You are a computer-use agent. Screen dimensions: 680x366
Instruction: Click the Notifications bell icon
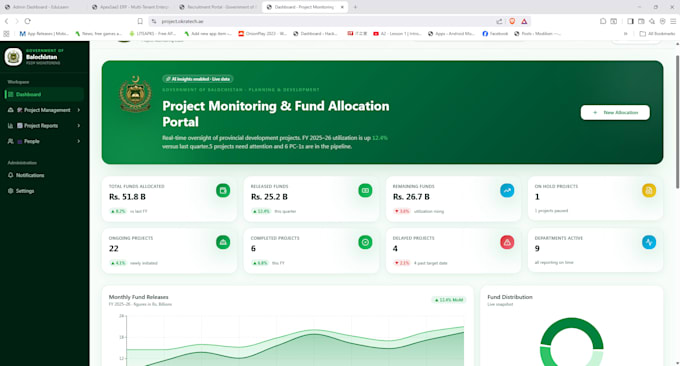click(11, 175)
